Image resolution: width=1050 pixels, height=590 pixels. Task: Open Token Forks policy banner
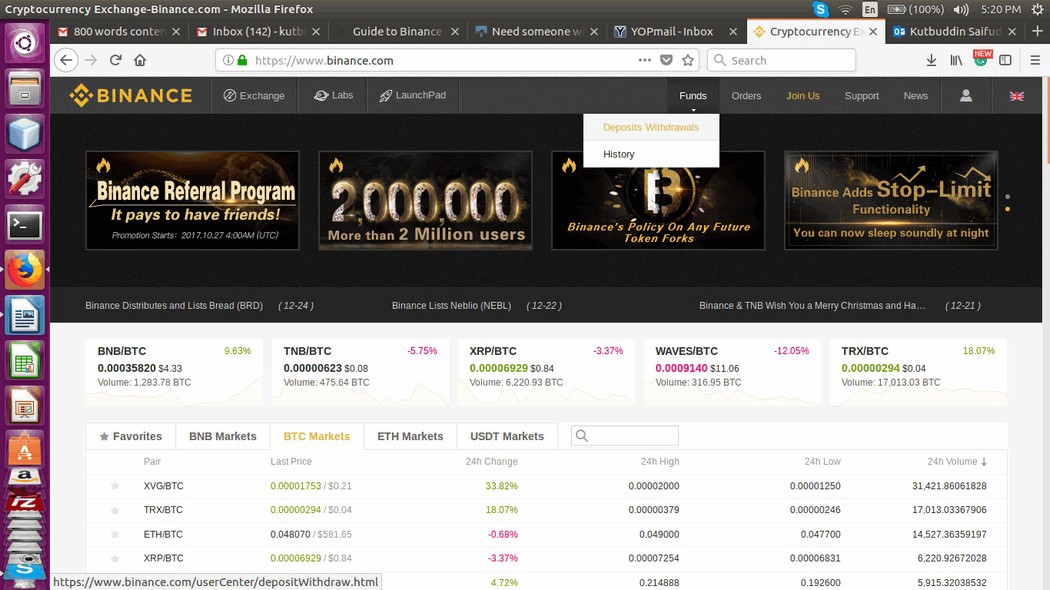coord(658,200)
